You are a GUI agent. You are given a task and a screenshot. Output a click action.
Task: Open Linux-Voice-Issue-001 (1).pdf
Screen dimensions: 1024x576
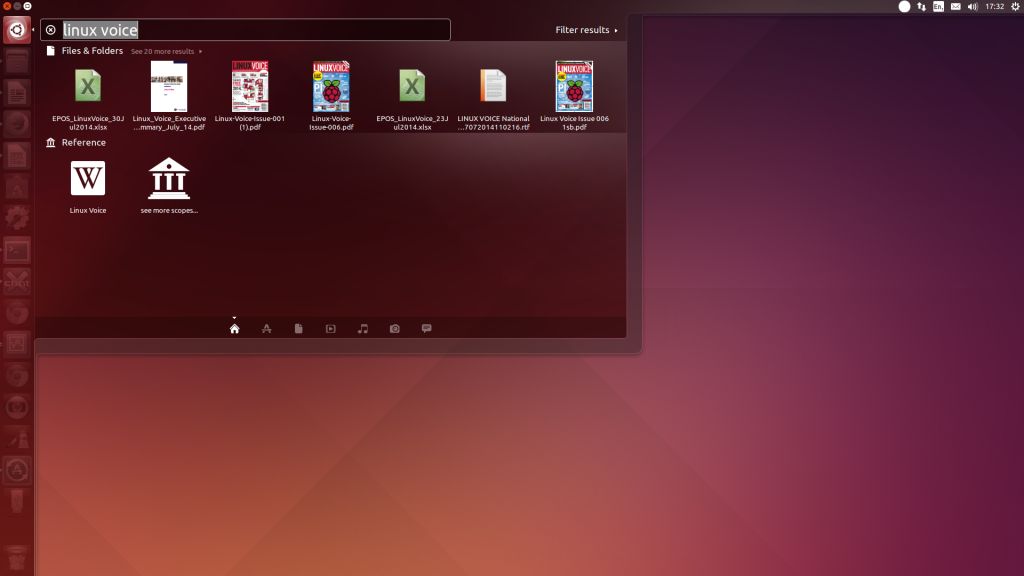tap(250, 96)
